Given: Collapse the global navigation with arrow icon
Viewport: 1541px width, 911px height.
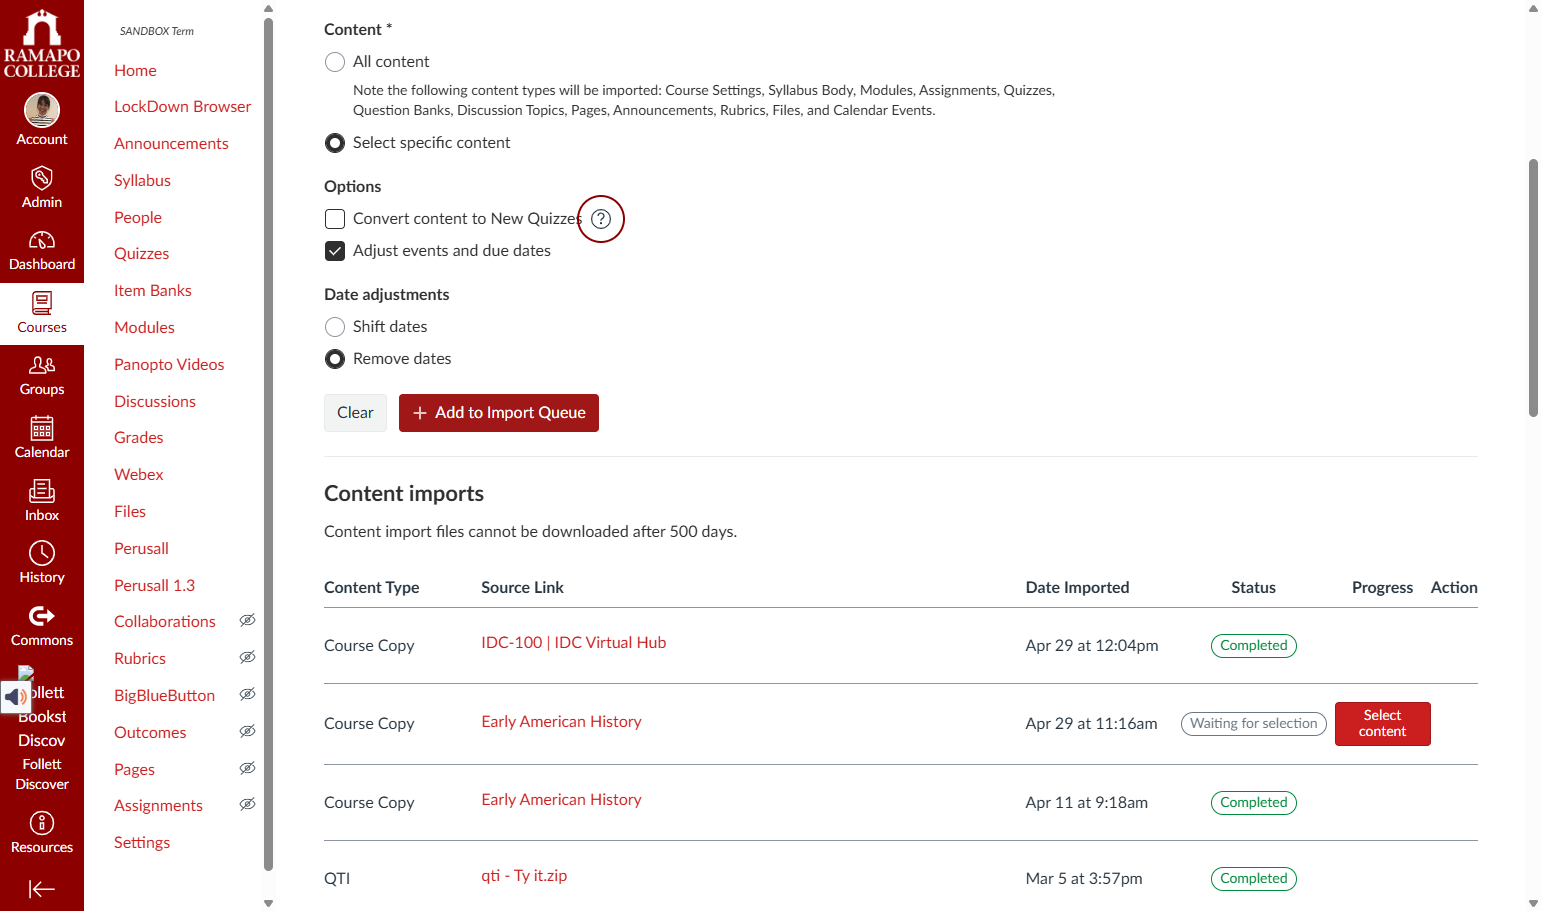Looking at the screenshot, I should (42, 889).
